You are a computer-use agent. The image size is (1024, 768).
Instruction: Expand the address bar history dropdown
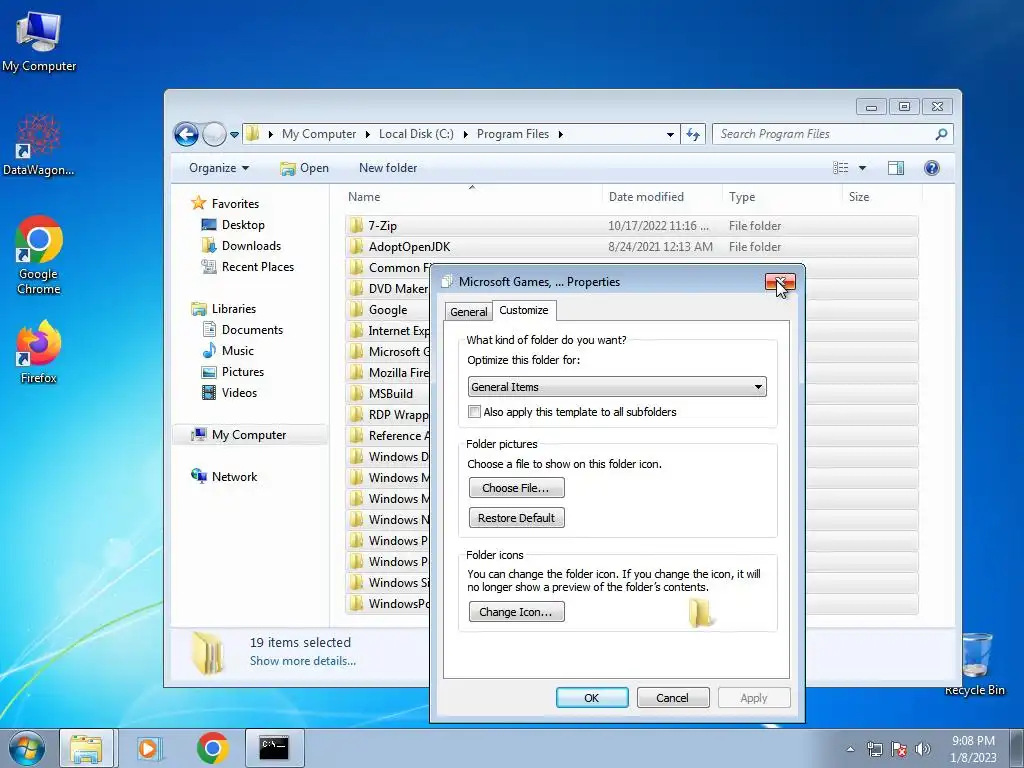click(x=670, y=135)
